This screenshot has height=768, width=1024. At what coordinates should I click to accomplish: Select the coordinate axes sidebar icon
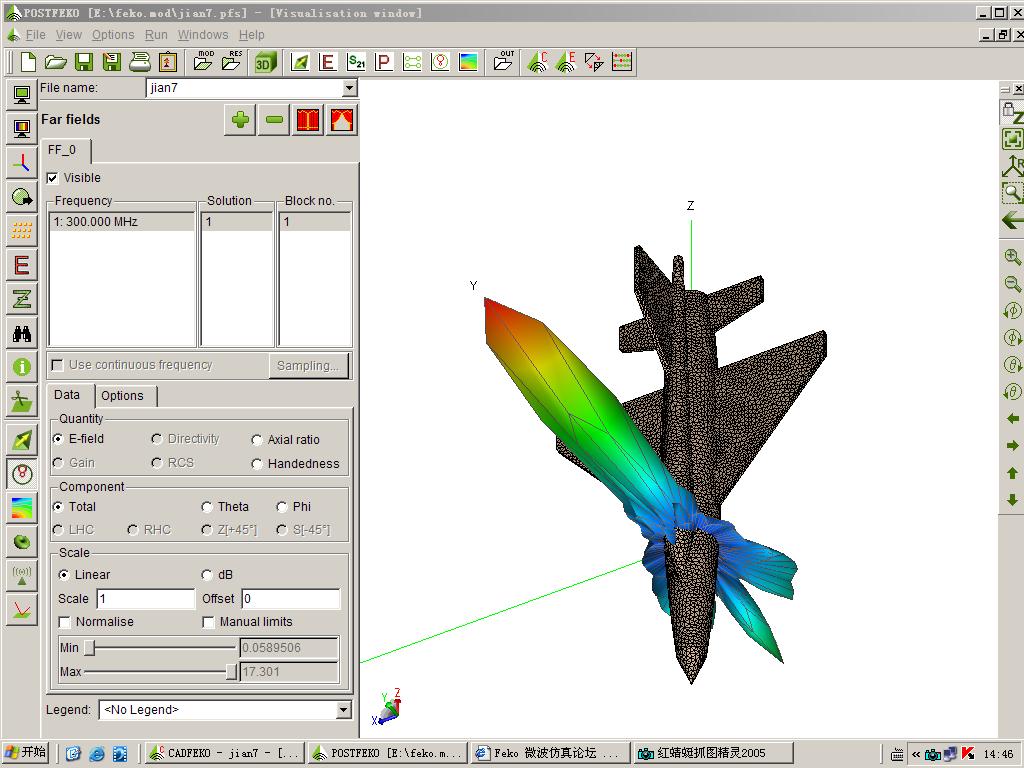coord(22,163)
